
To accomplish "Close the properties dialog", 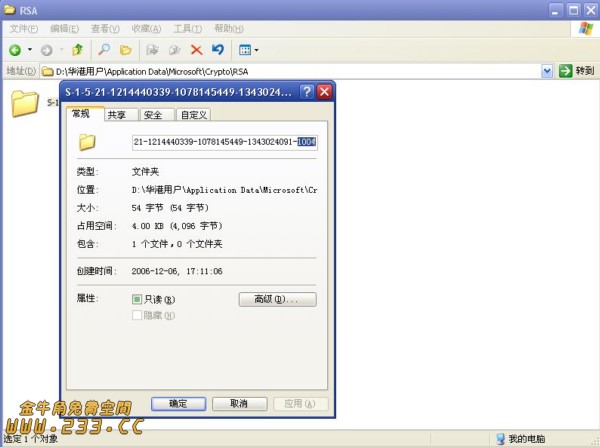I will click(x=324, y=92).
